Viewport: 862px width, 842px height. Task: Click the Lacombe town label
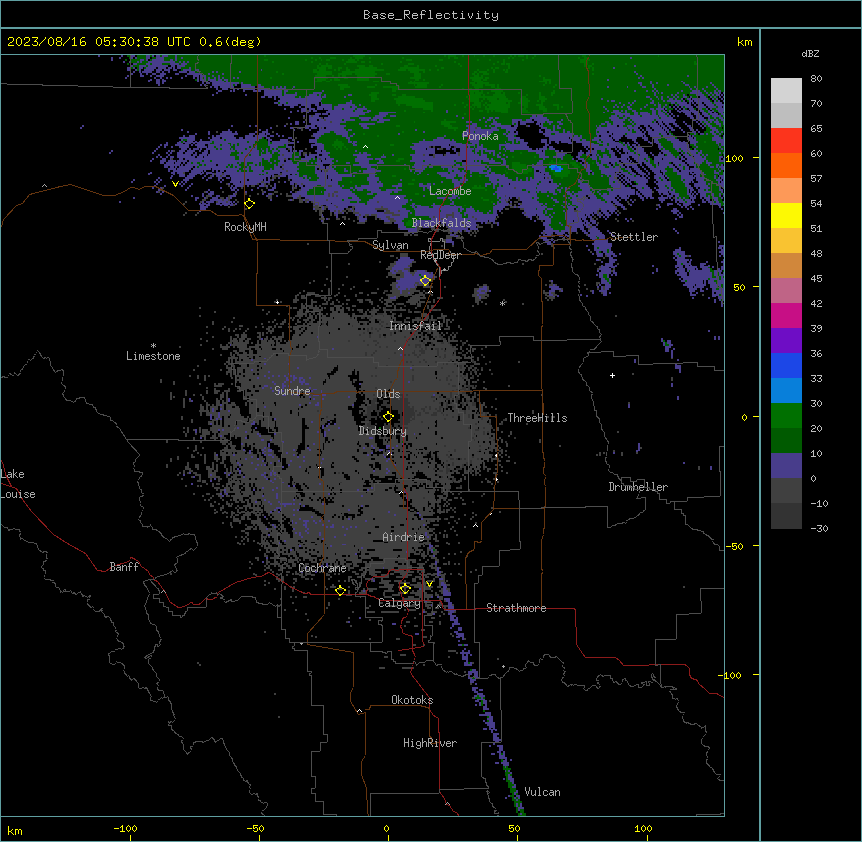point(450,191)
